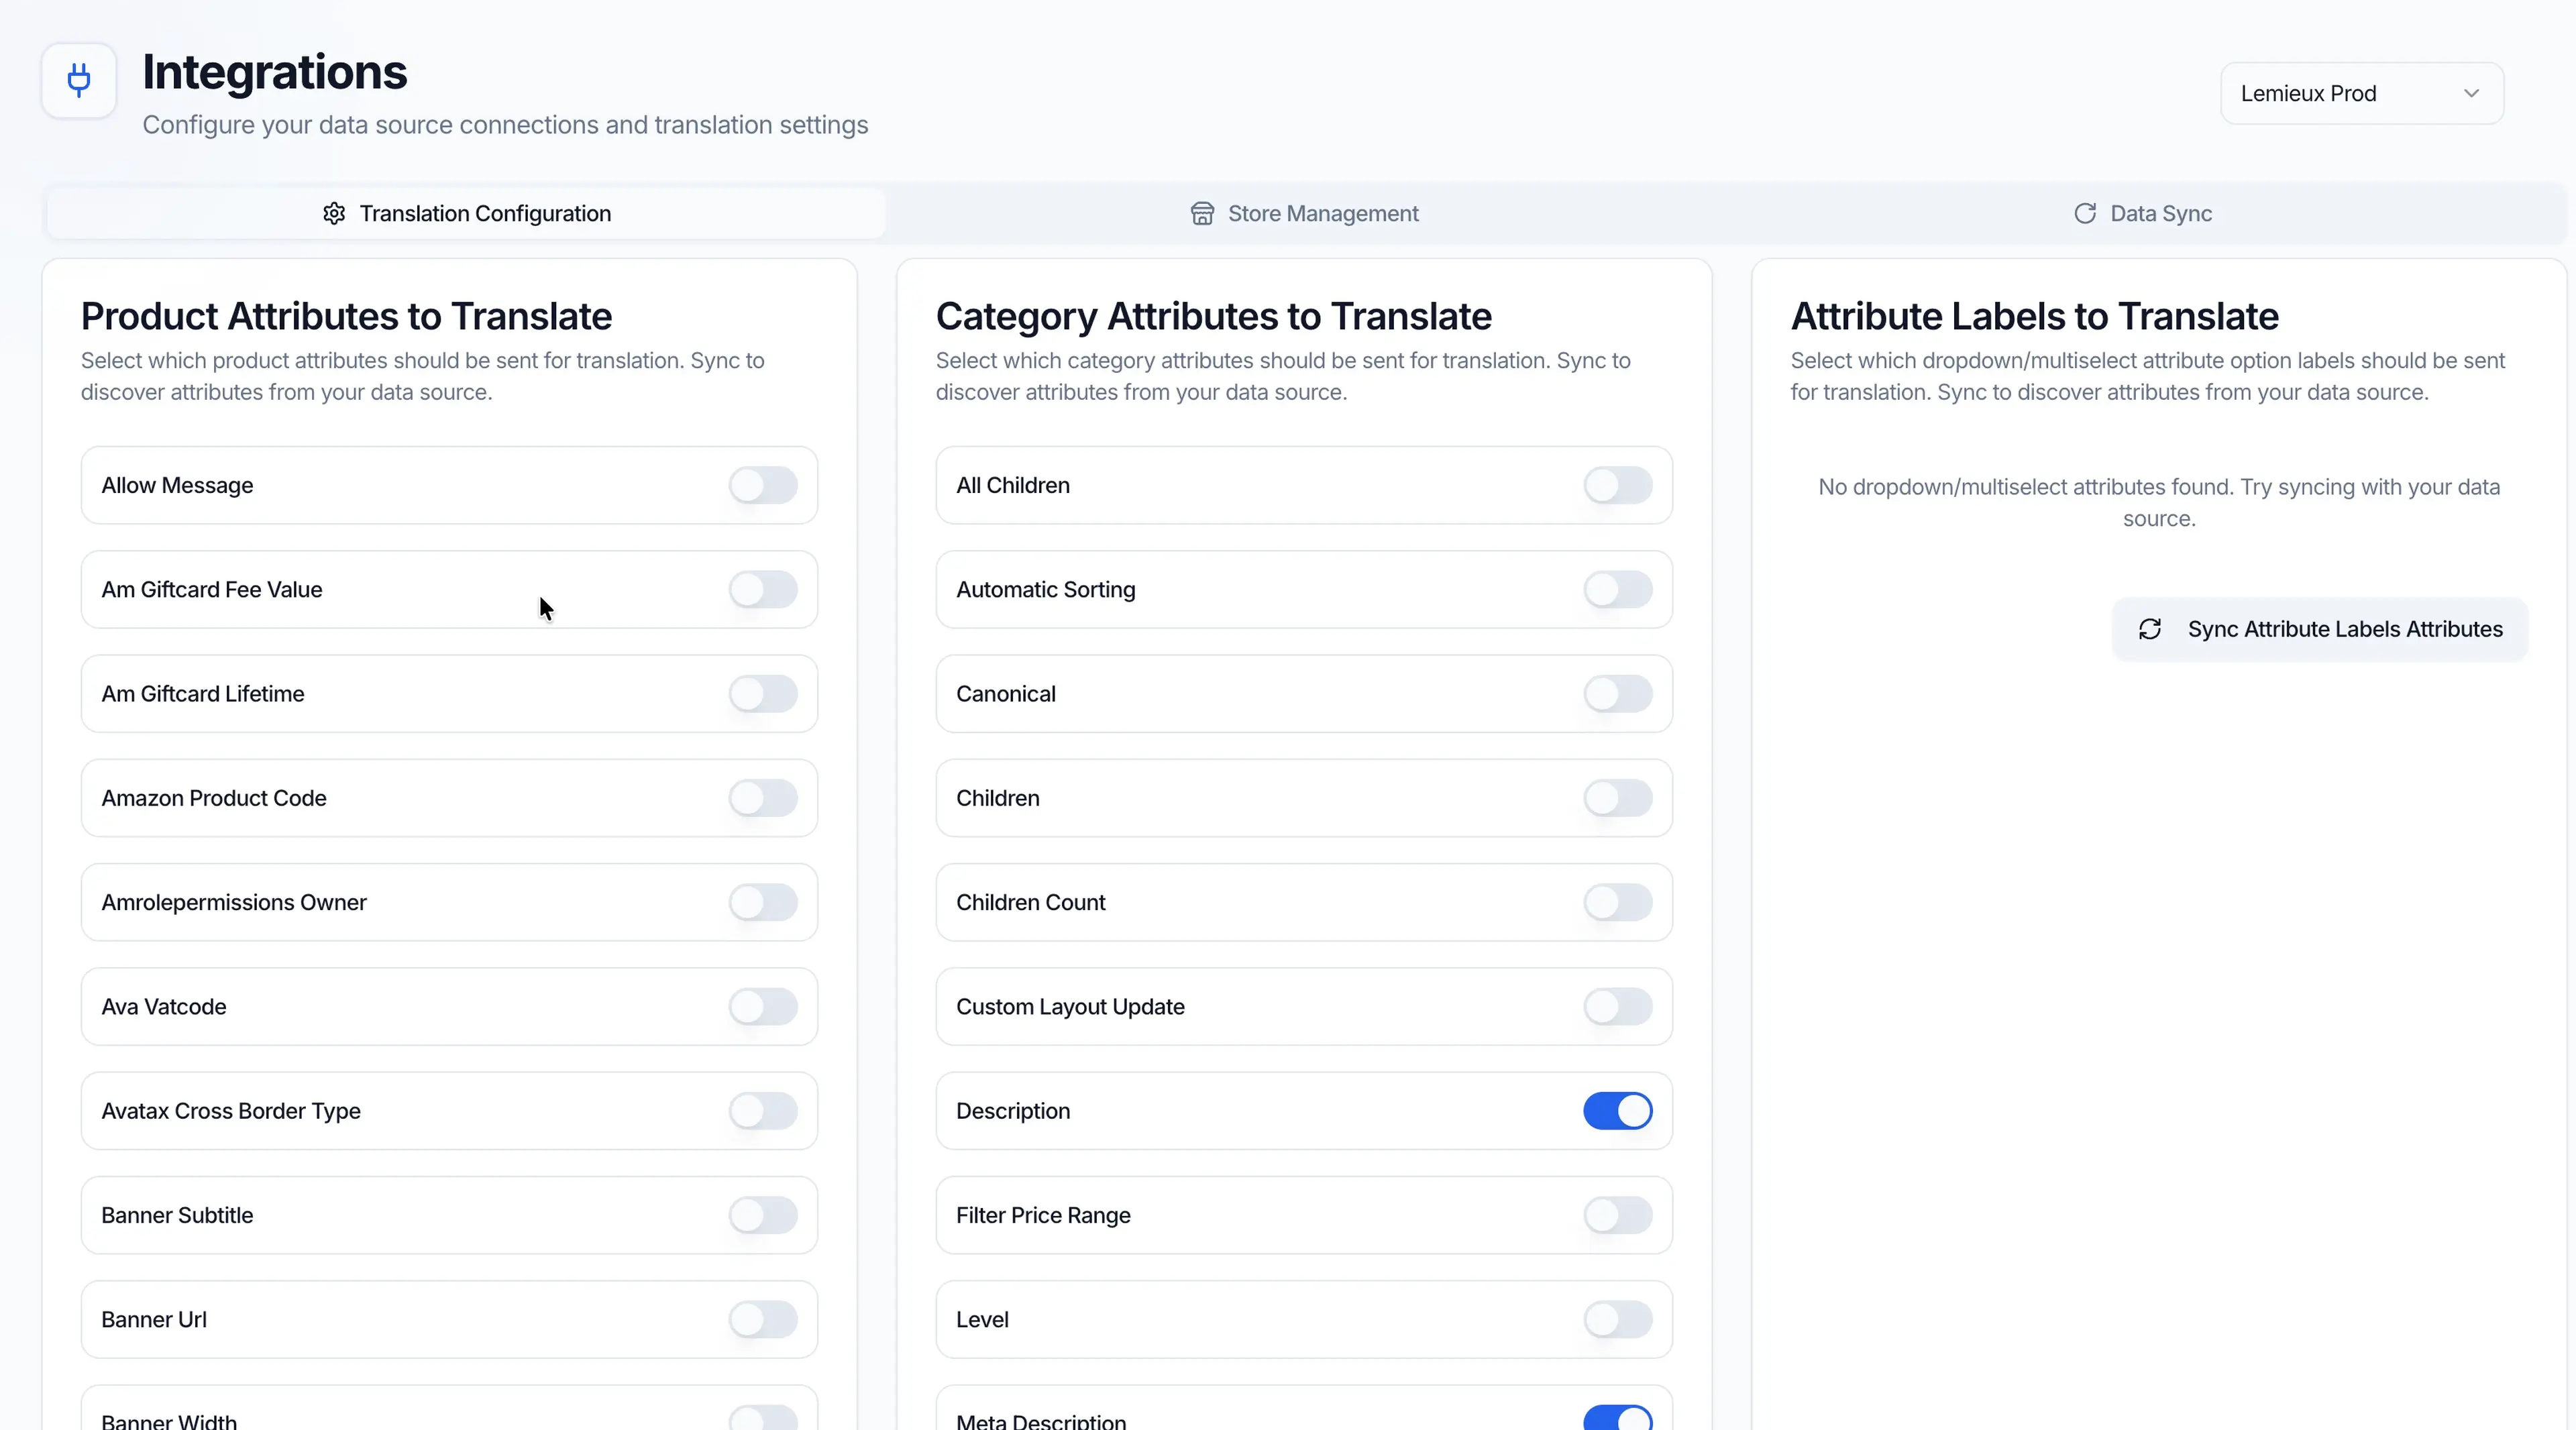Click the Integrations plug icon
The width and height of the screenshot is (2576, 1430).
click(79, 80)
